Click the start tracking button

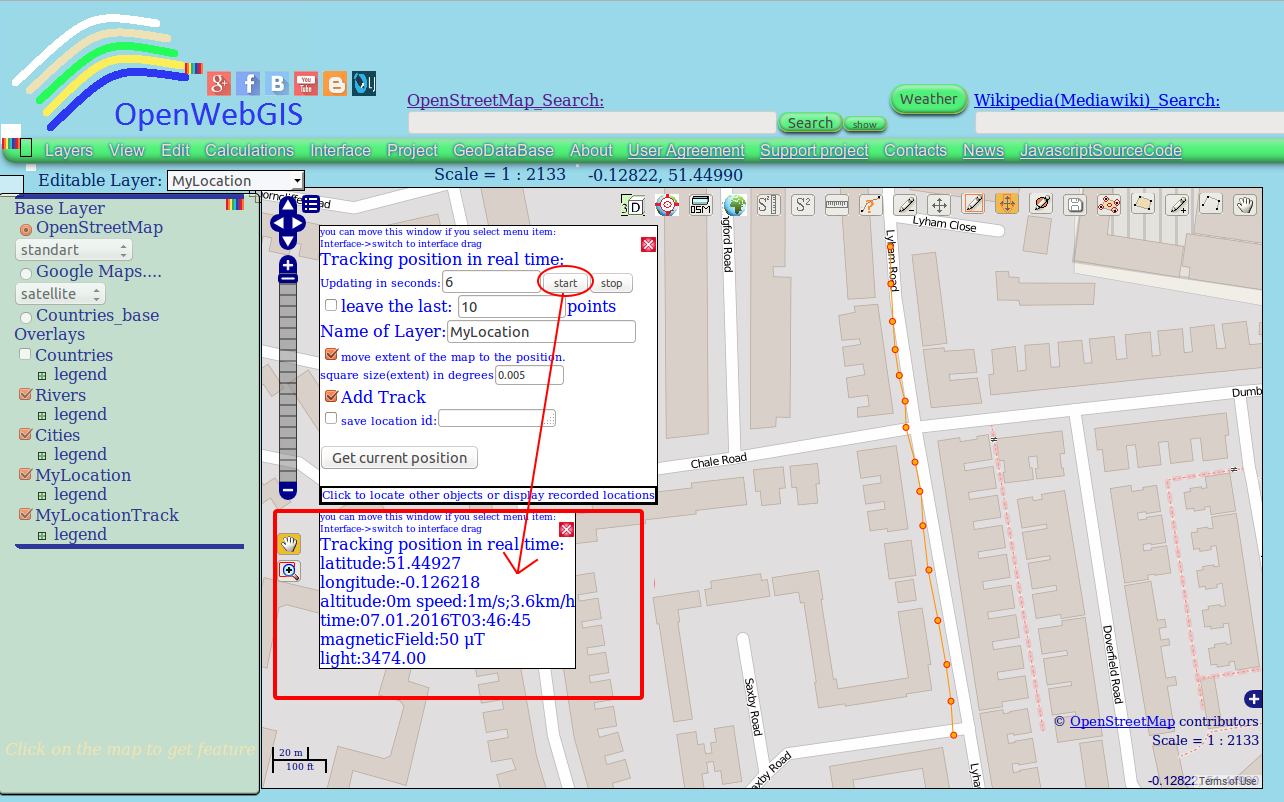566,283
